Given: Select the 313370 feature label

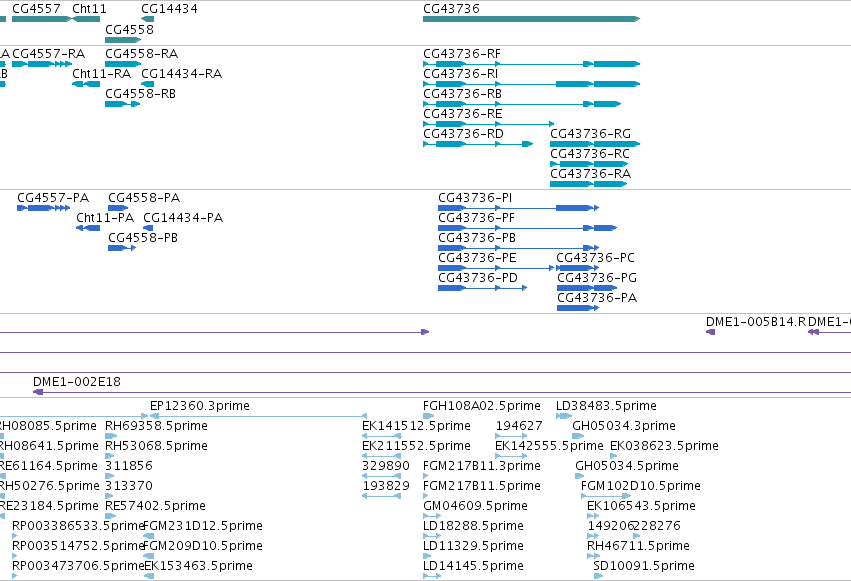Looking at the screenshot, I should pyautogui.click(x=129, y=486).
